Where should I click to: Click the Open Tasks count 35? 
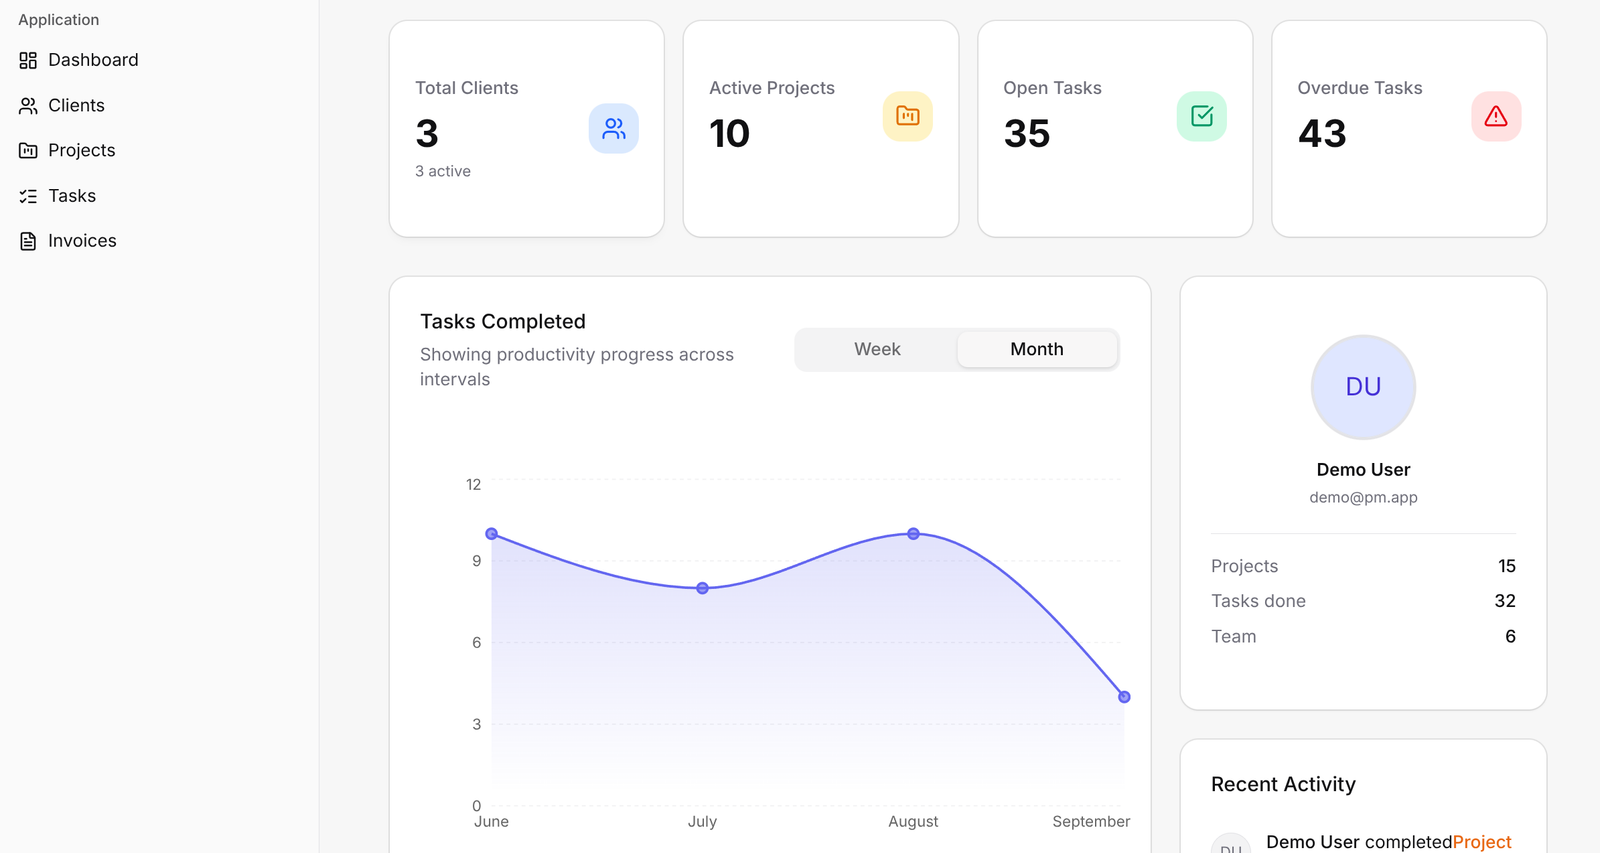[x=1027, y=133]
